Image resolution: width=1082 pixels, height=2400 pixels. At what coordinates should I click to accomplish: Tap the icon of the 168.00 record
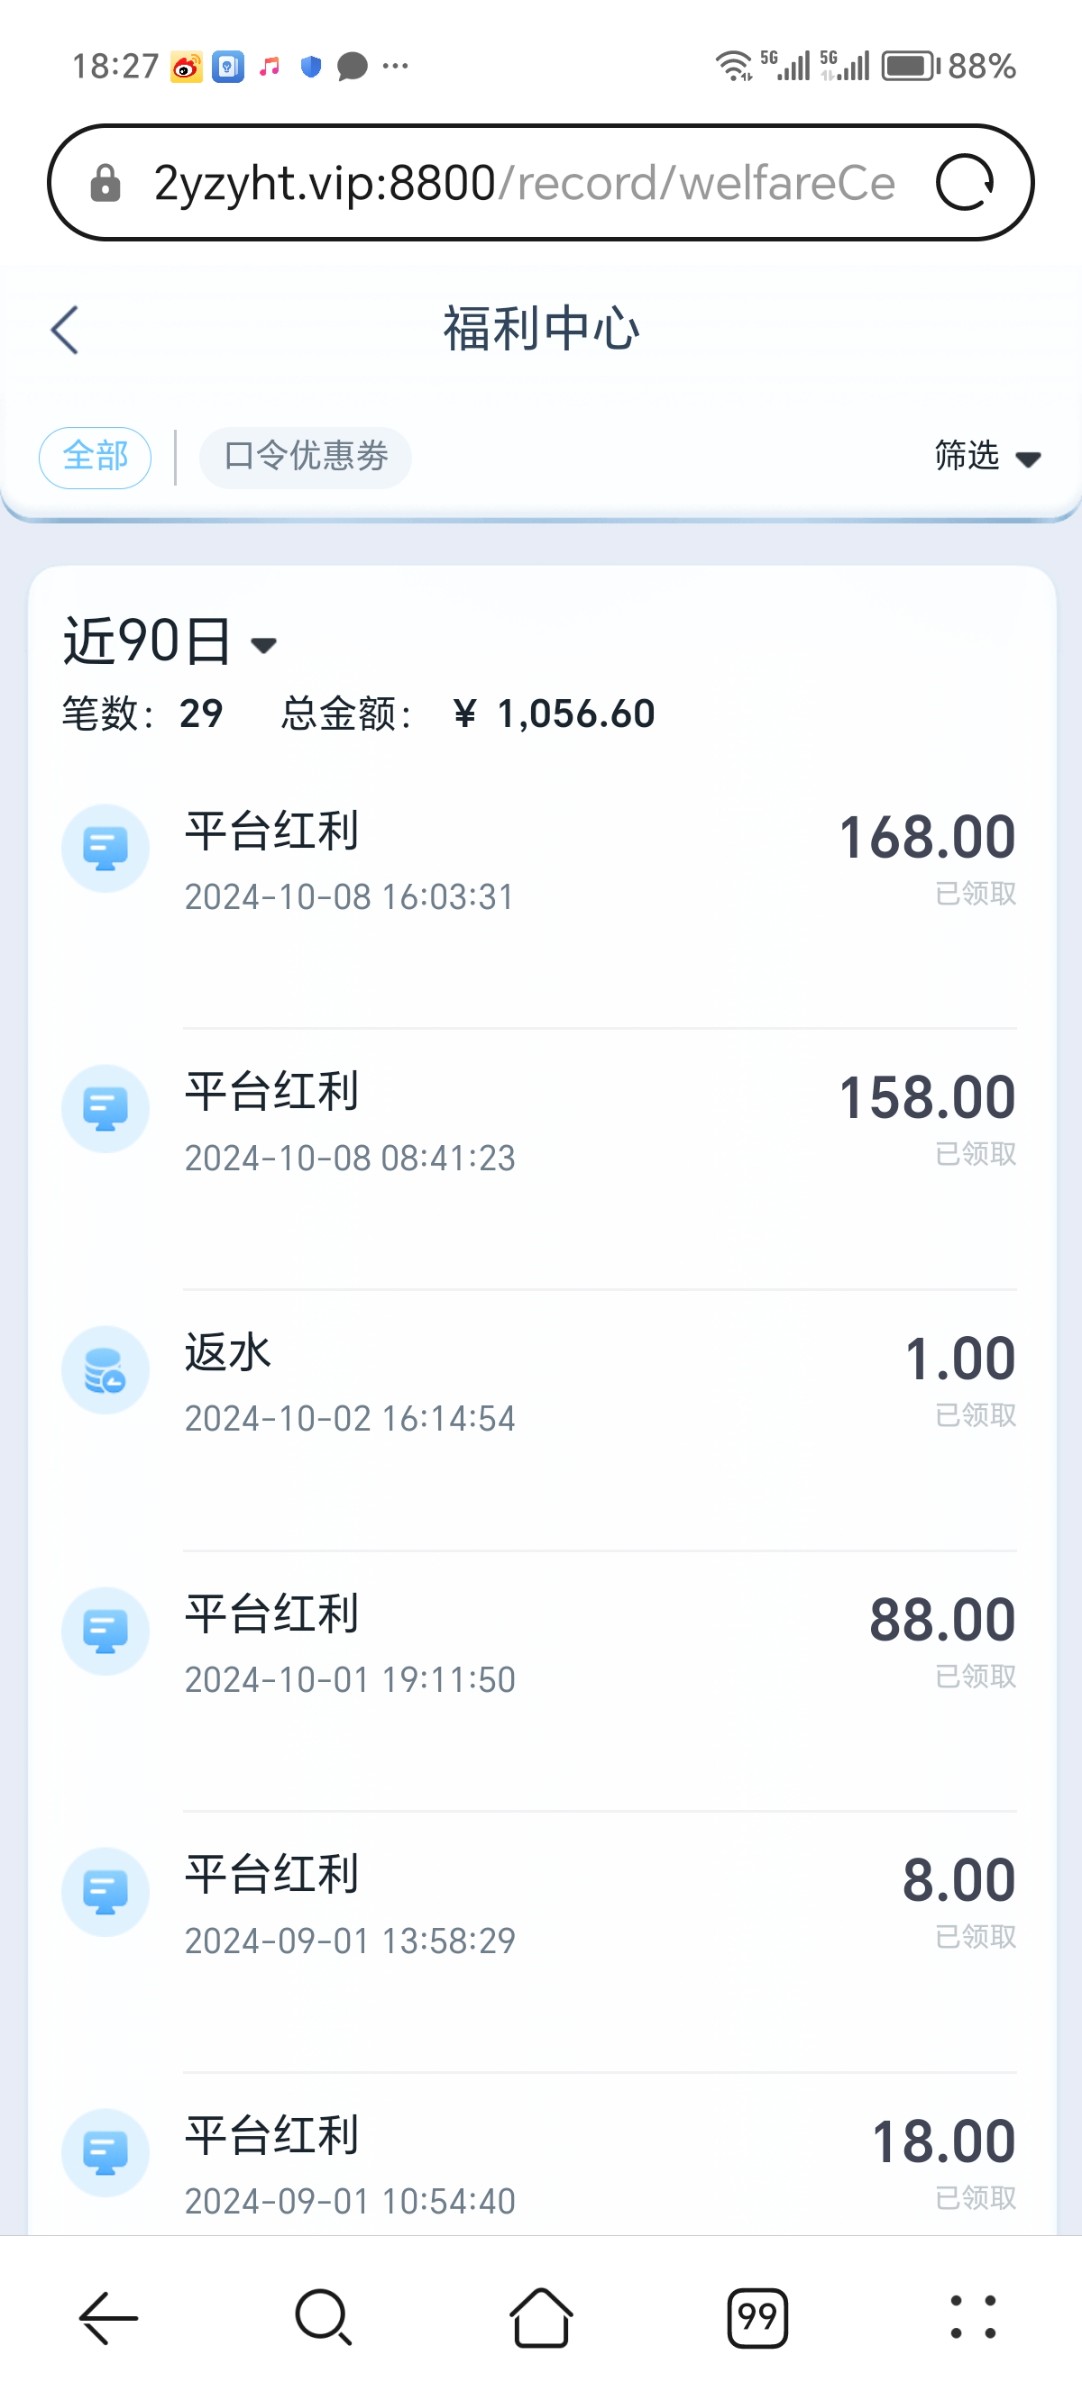105,848
